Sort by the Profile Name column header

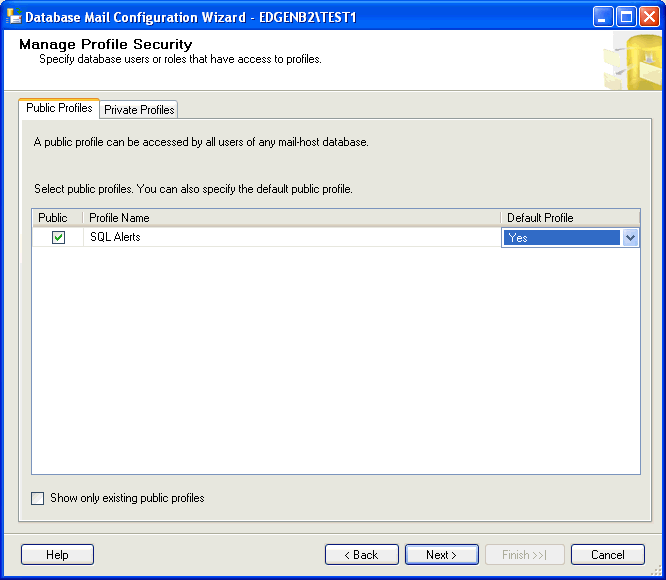pyautogui.click(x=291, y=218)
